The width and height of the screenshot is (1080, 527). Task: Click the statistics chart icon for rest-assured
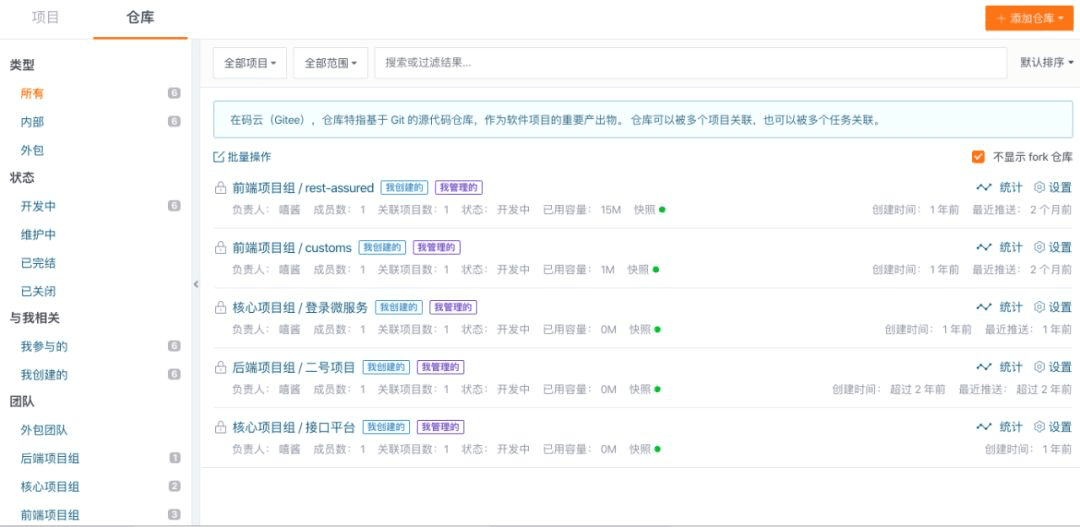pos(984,187)
